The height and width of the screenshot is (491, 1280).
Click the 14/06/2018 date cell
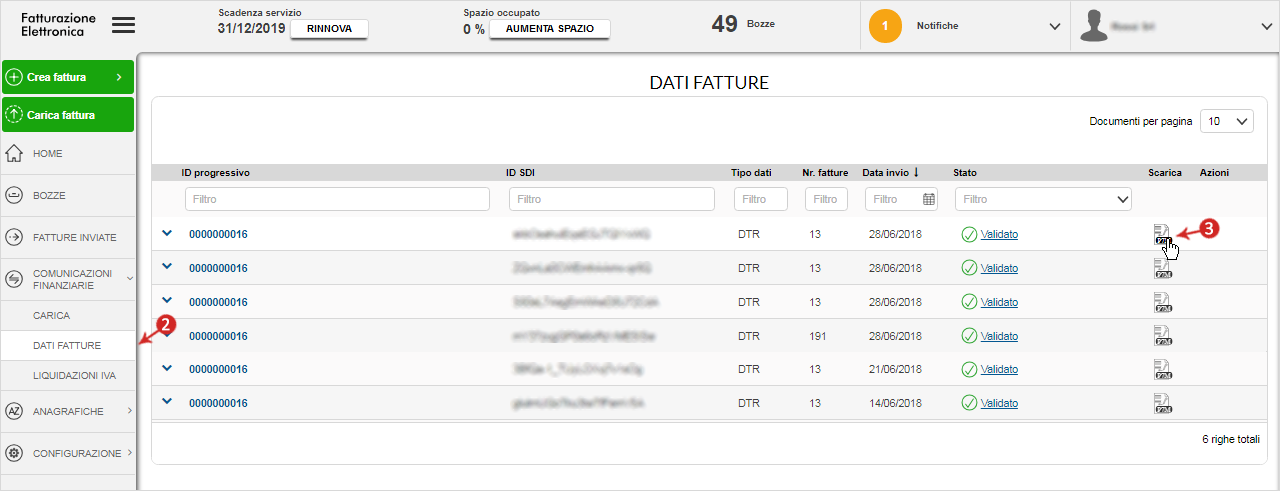point(894,404)
